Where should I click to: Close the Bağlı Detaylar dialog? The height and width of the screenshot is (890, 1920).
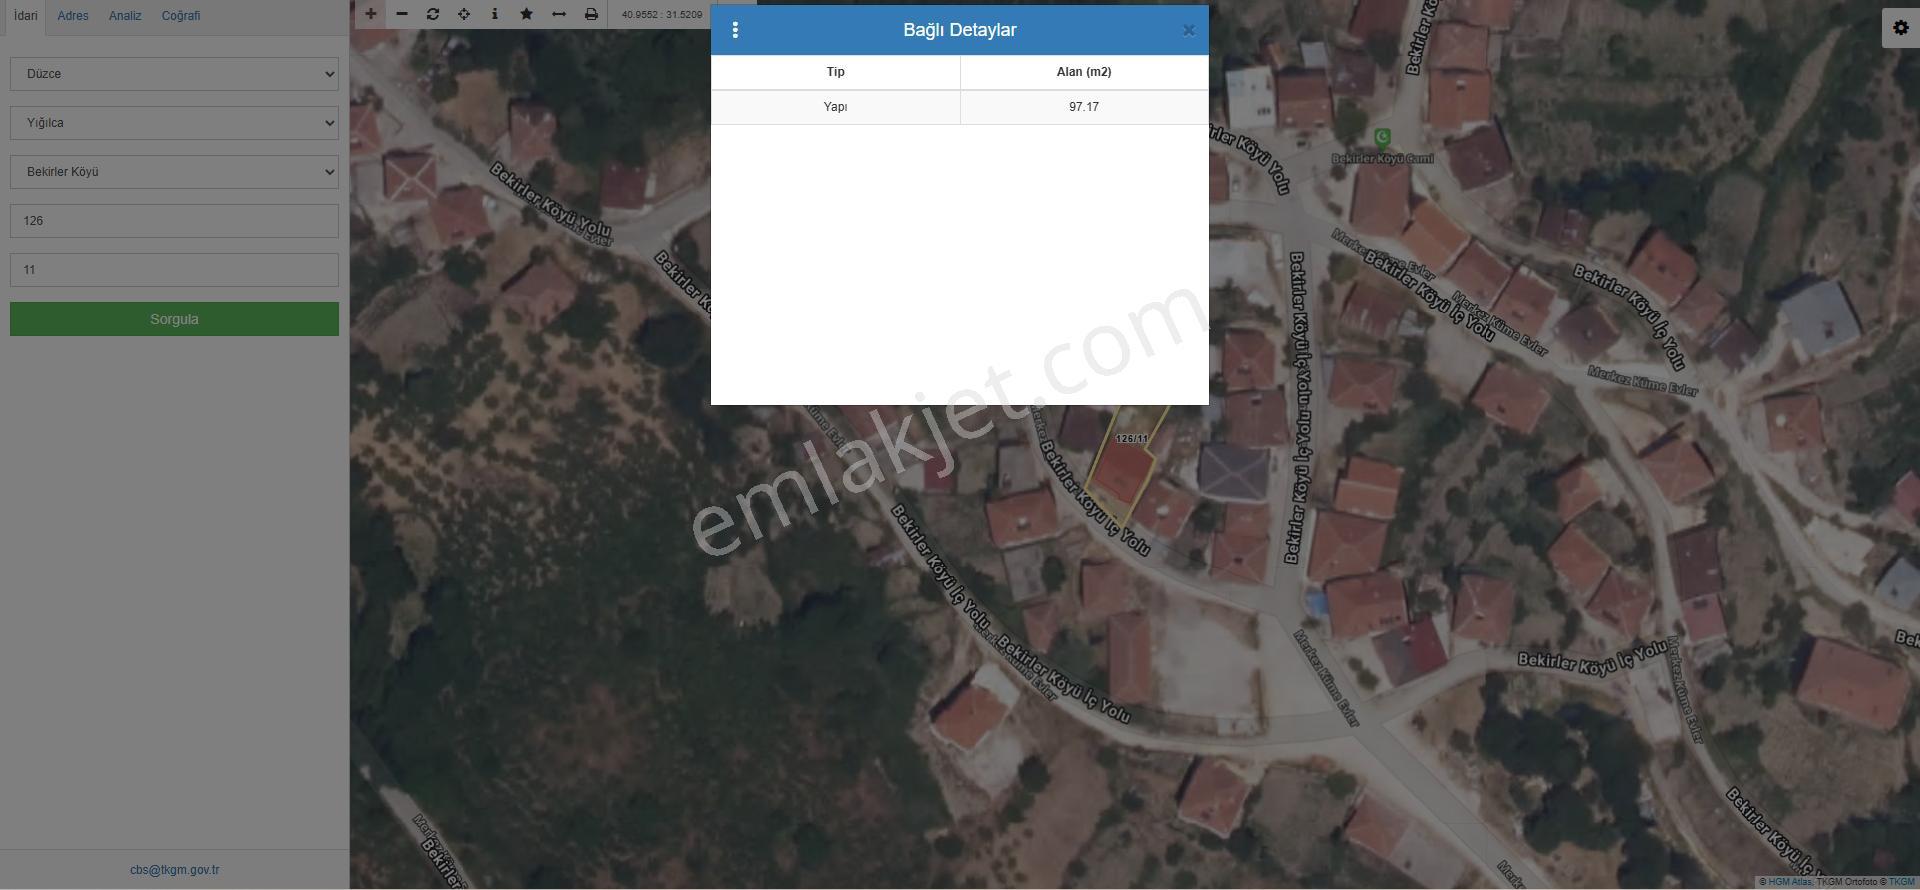1189,30
